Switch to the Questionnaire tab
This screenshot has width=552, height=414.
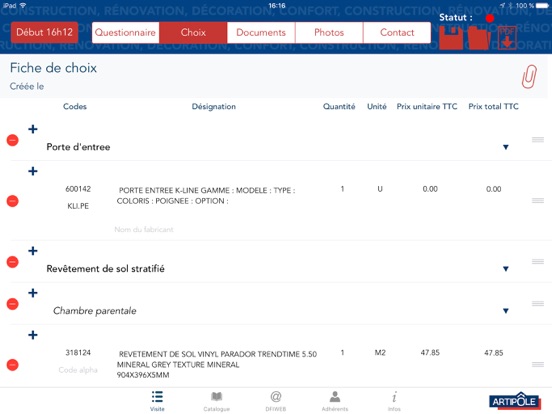pos(125,33)
